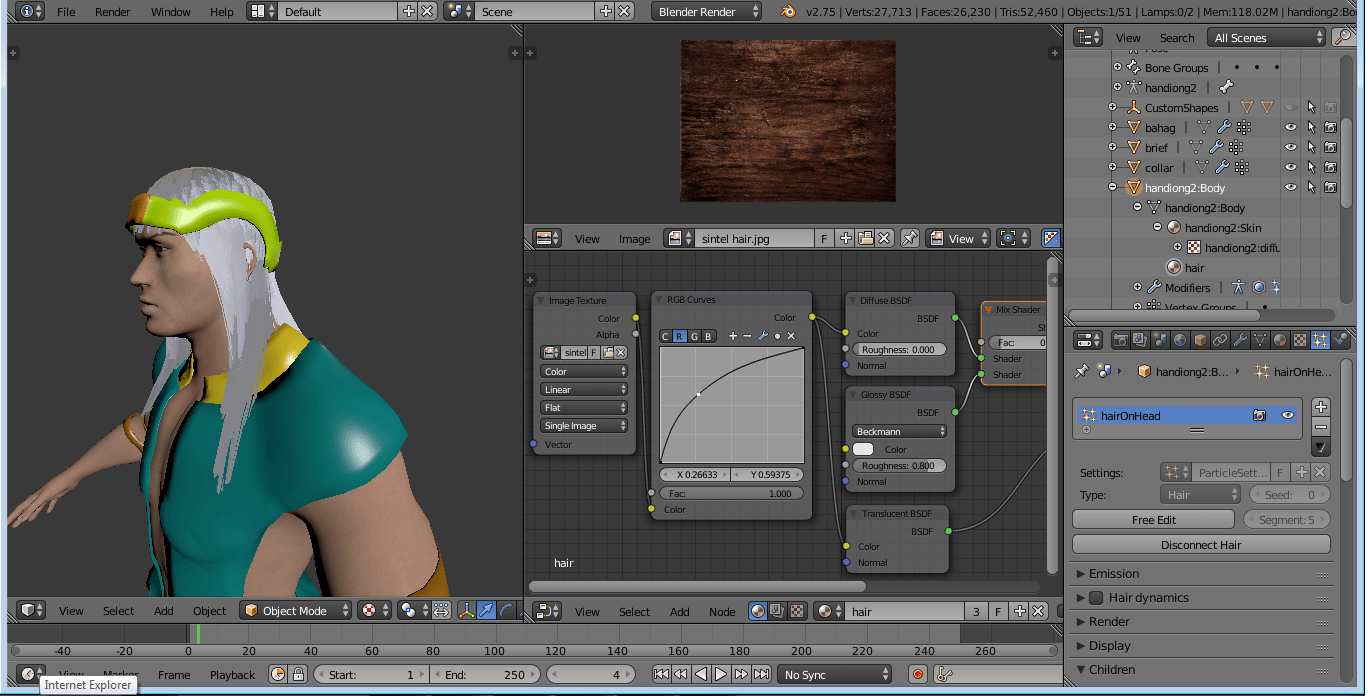
Task: Play animation forward
Action: [x=721, y=674]
